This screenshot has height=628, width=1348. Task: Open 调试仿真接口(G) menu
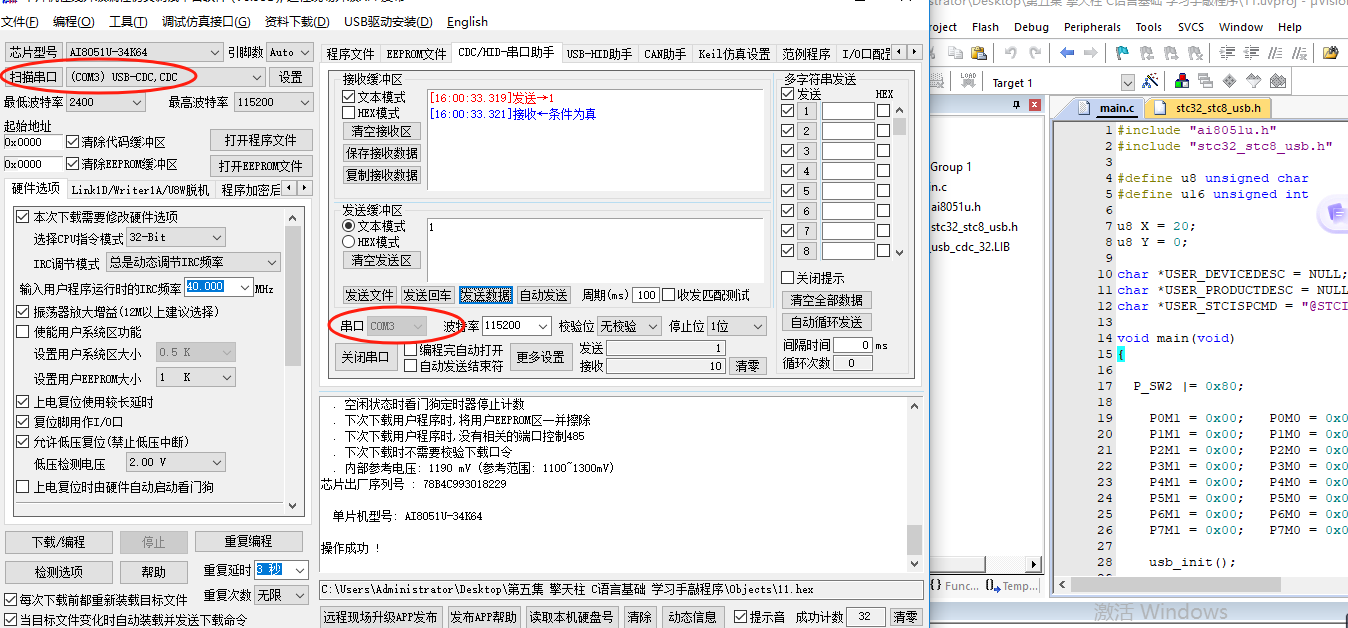click(207, 22)
